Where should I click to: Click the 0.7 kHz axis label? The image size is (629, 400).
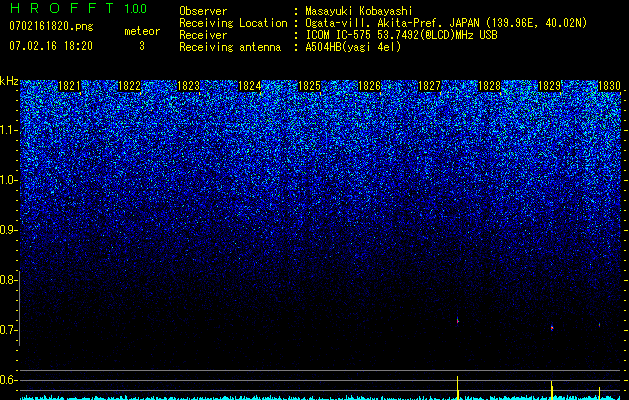[9, 330]
